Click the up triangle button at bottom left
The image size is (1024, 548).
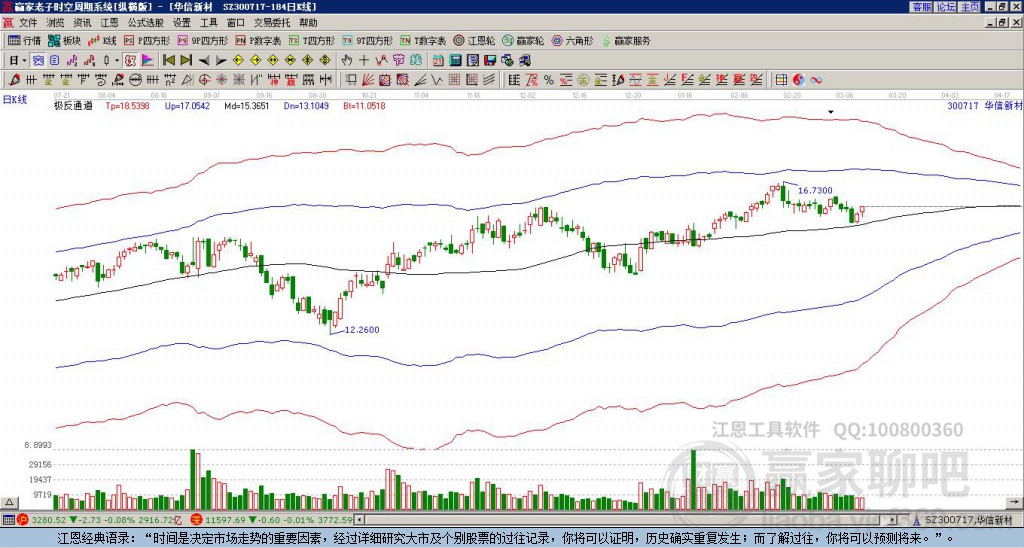(x=9, y=502)
